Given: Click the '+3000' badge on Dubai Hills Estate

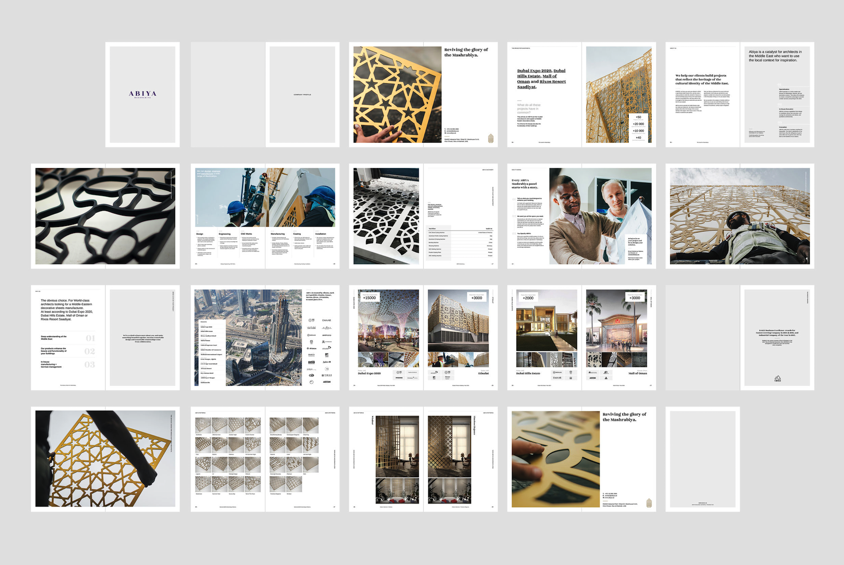Looking at the screenshot, I should pyautogui.click(x=528, y=297).
